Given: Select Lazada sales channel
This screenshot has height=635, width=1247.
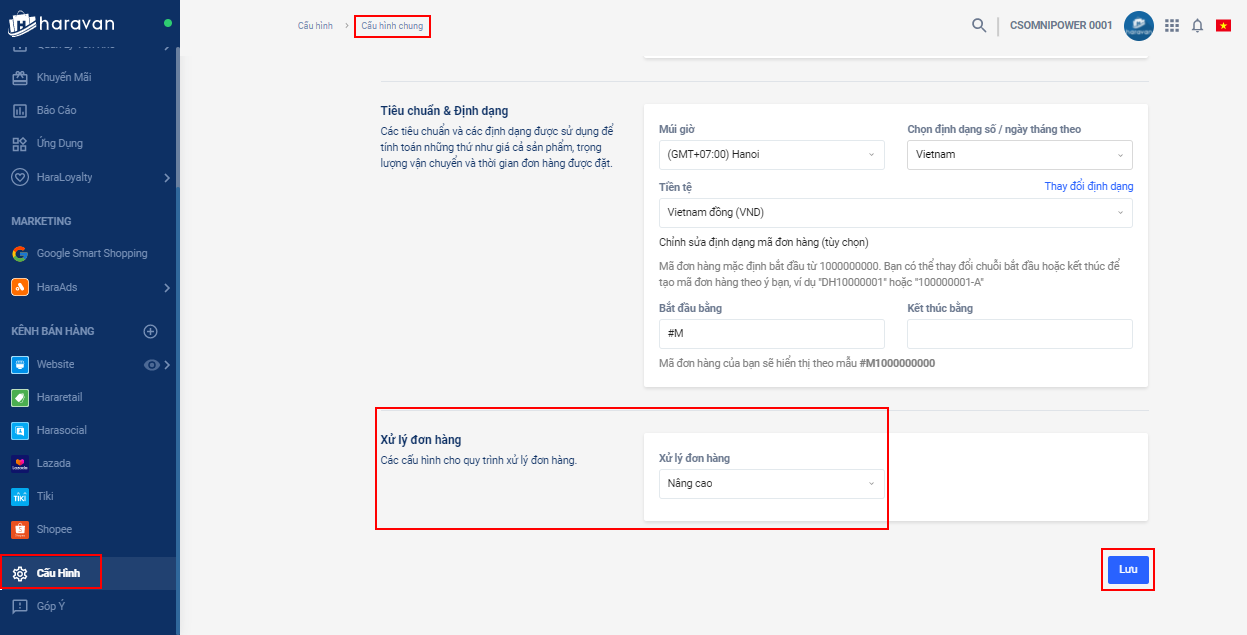Looking at the screenshot, I should click(x=54, y=463).
